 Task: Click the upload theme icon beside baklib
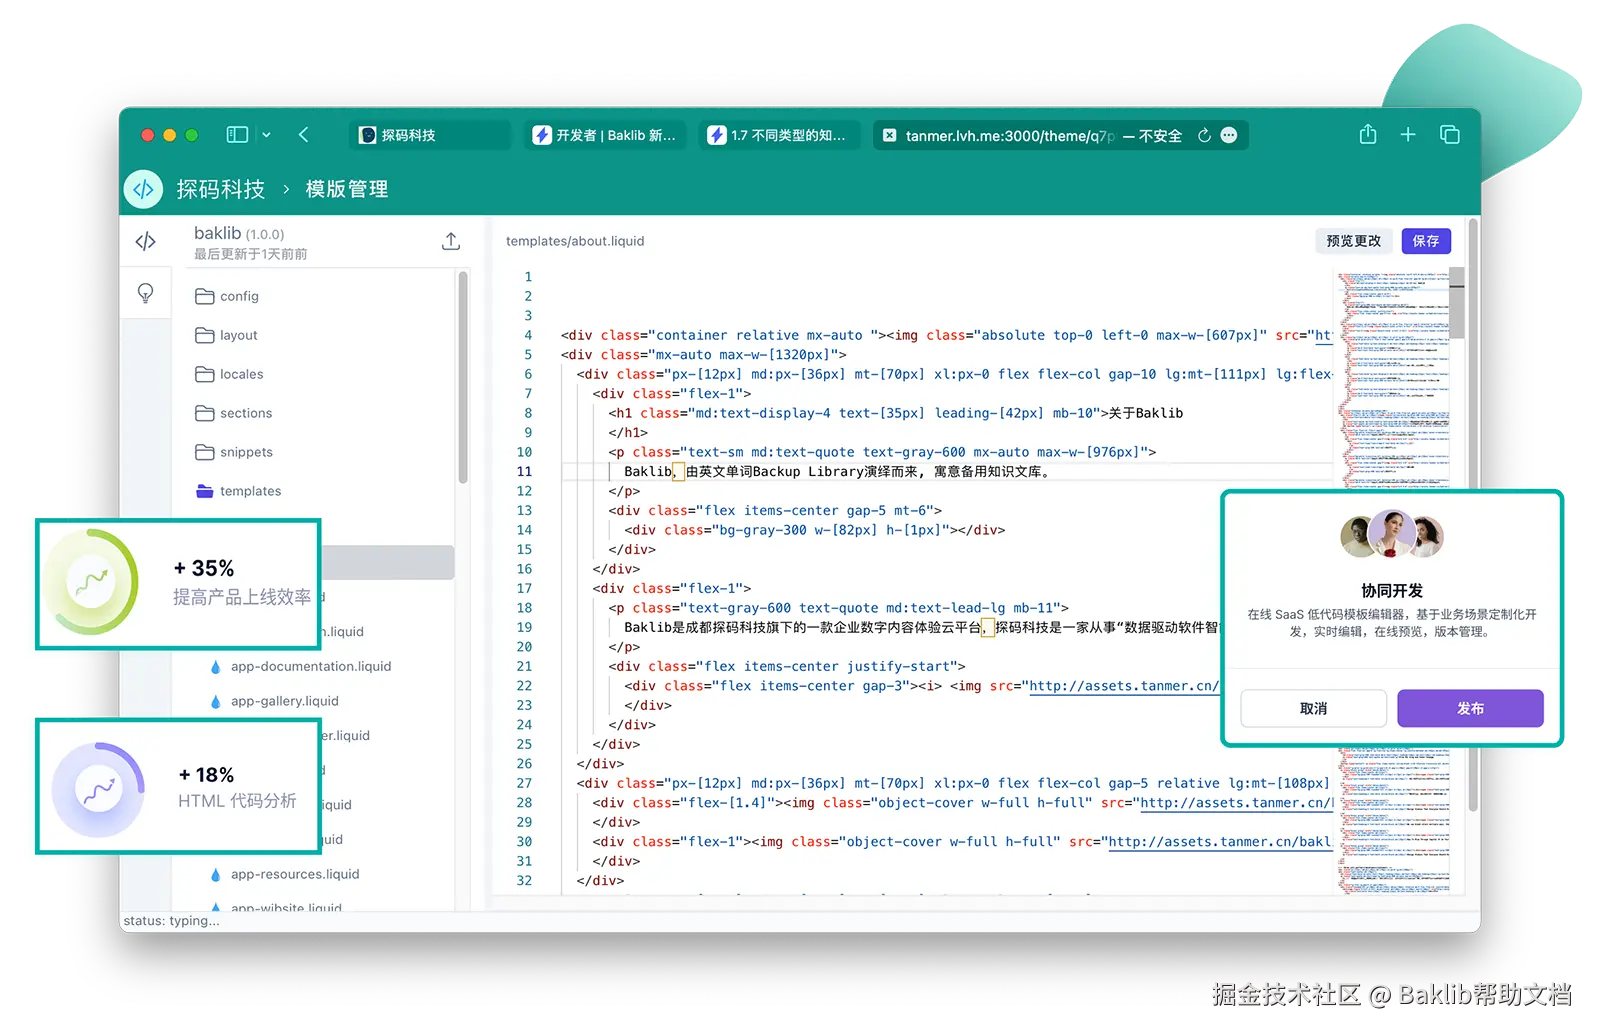[x=451, y=241]
